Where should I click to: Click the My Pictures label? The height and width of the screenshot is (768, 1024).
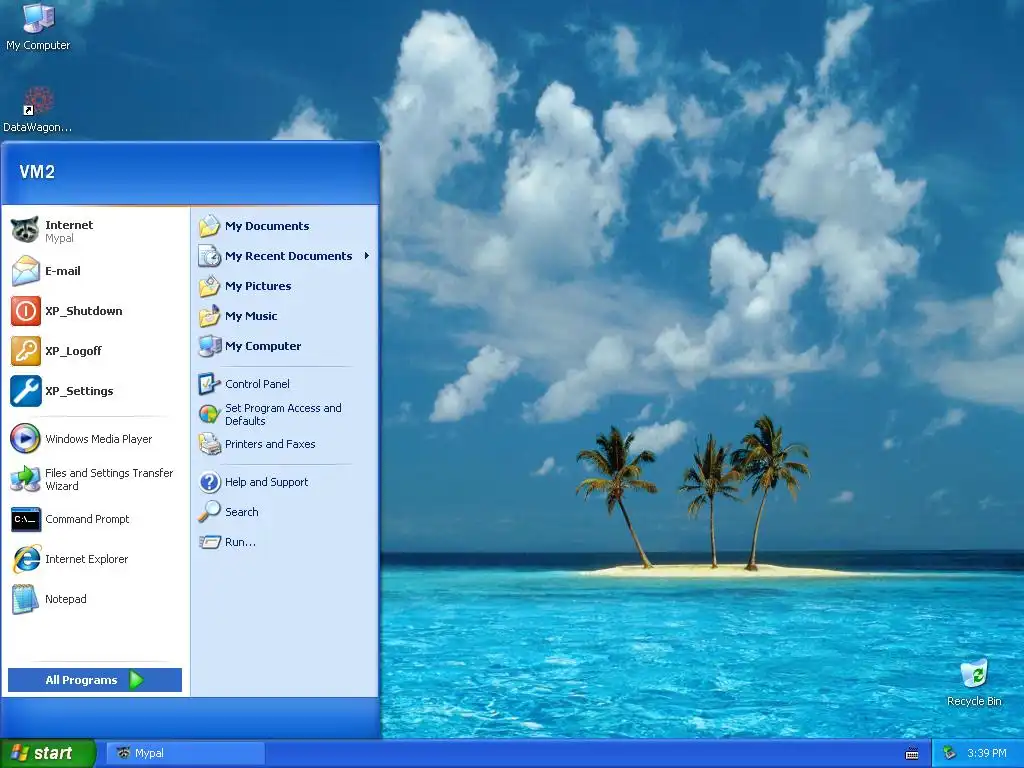258,286
